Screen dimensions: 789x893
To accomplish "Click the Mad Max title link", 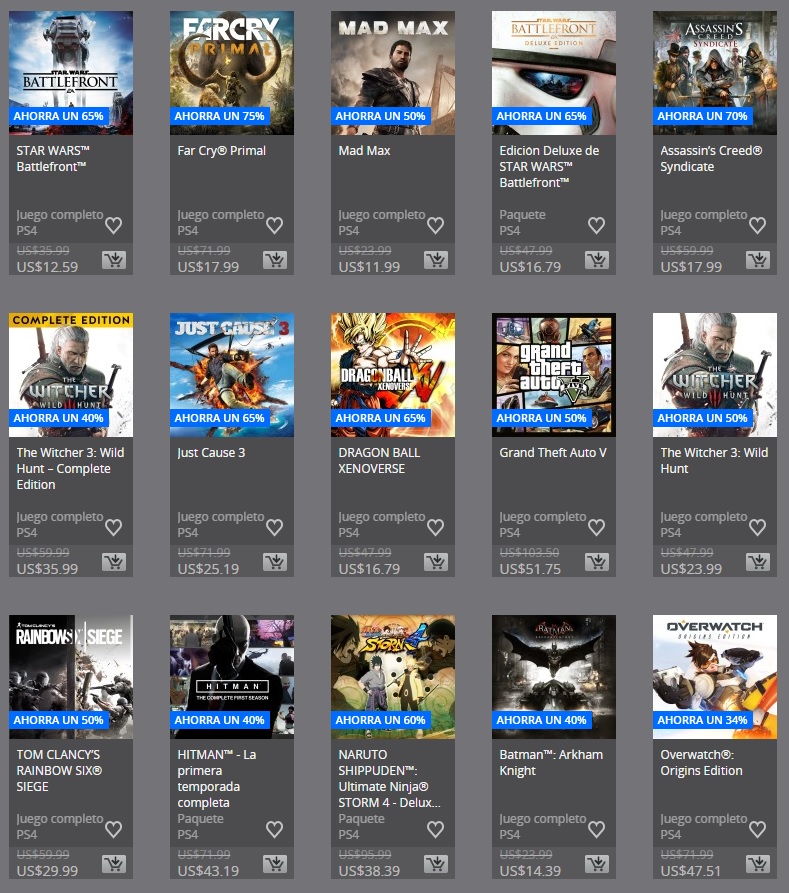I will (x=365, y=151).
